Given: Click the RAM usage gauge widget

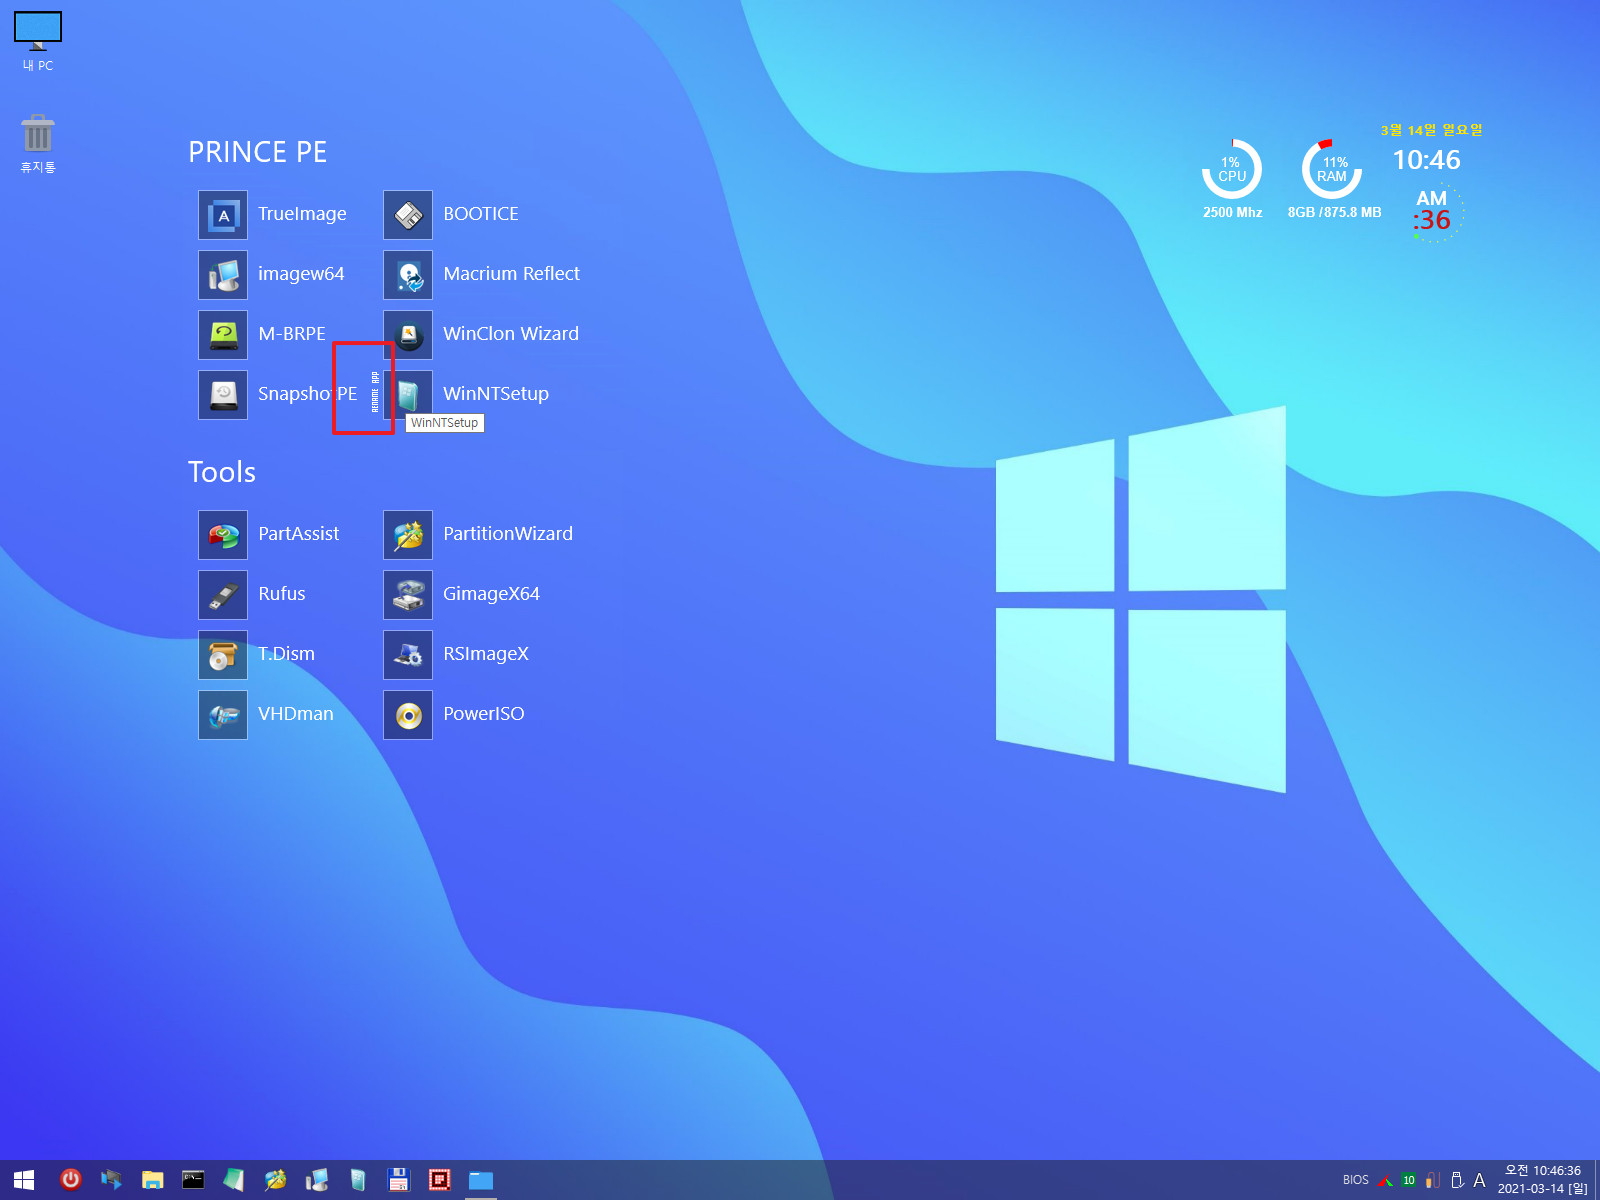Looking at the screenshot, I should [x=1332, y=170].
